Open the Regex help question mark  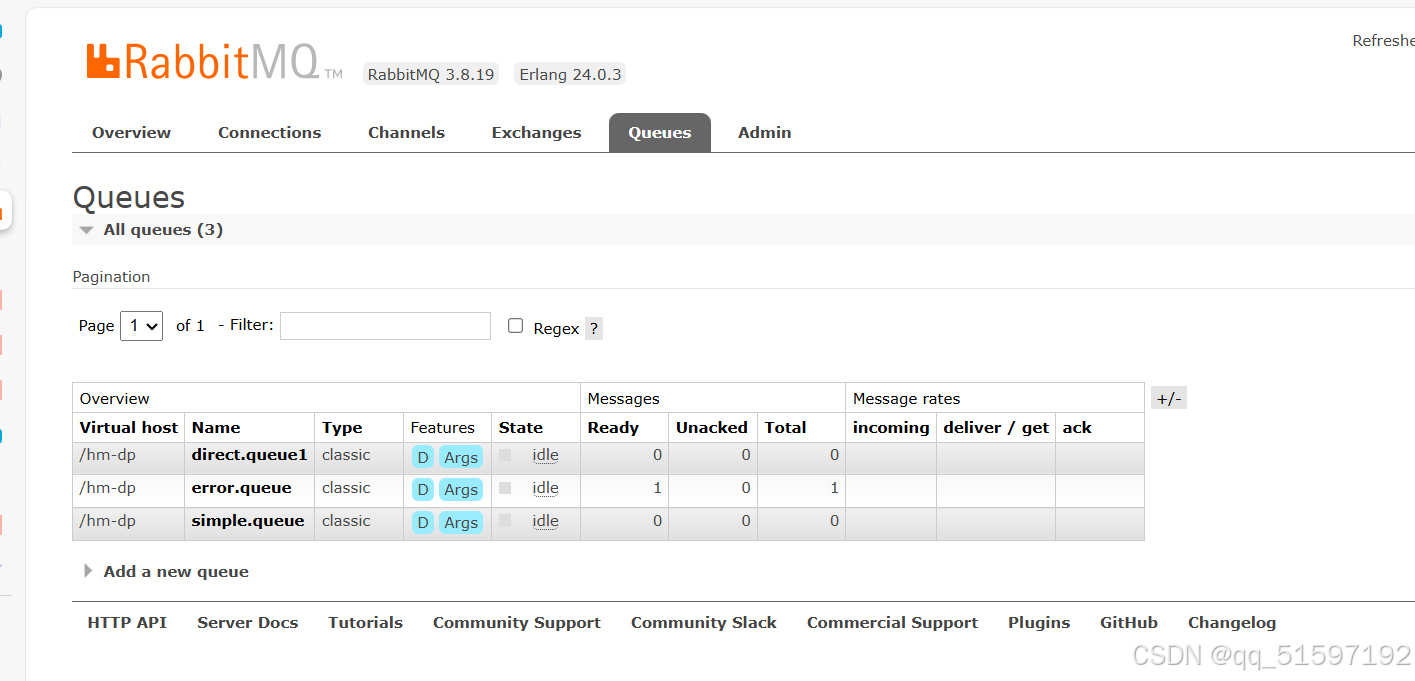(x=594, y=328)
